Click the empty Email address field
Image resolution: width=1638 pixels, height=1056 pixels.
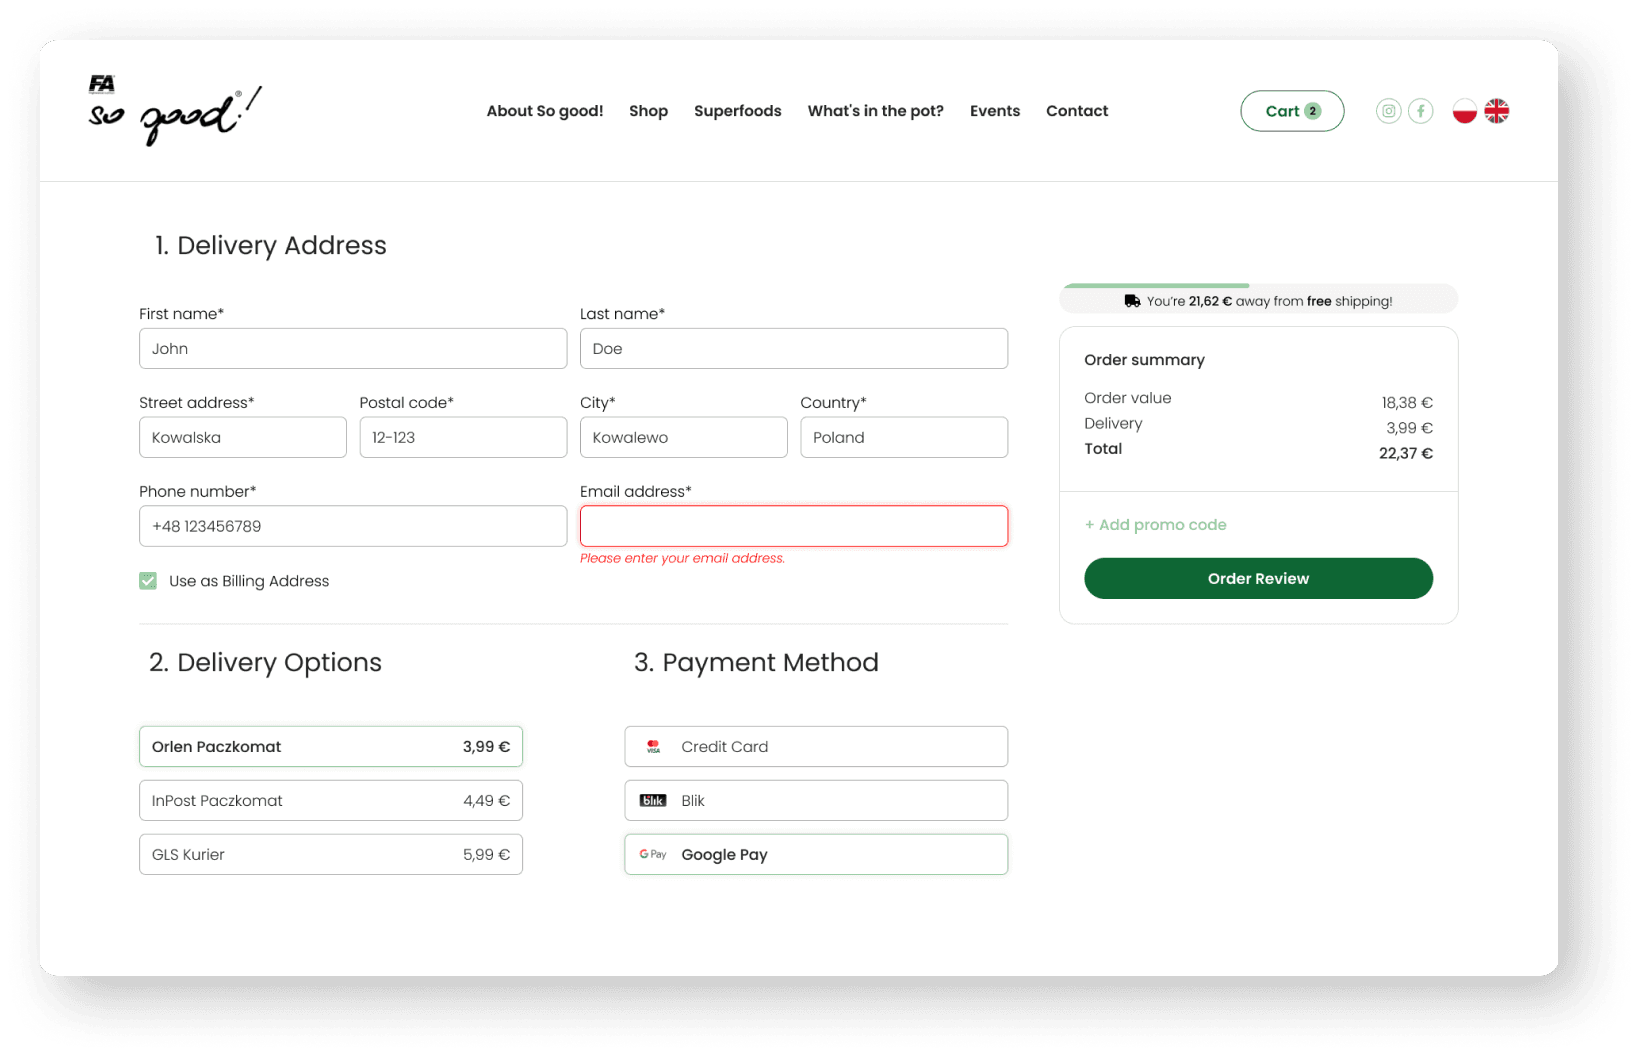click(x=794, y=526)
